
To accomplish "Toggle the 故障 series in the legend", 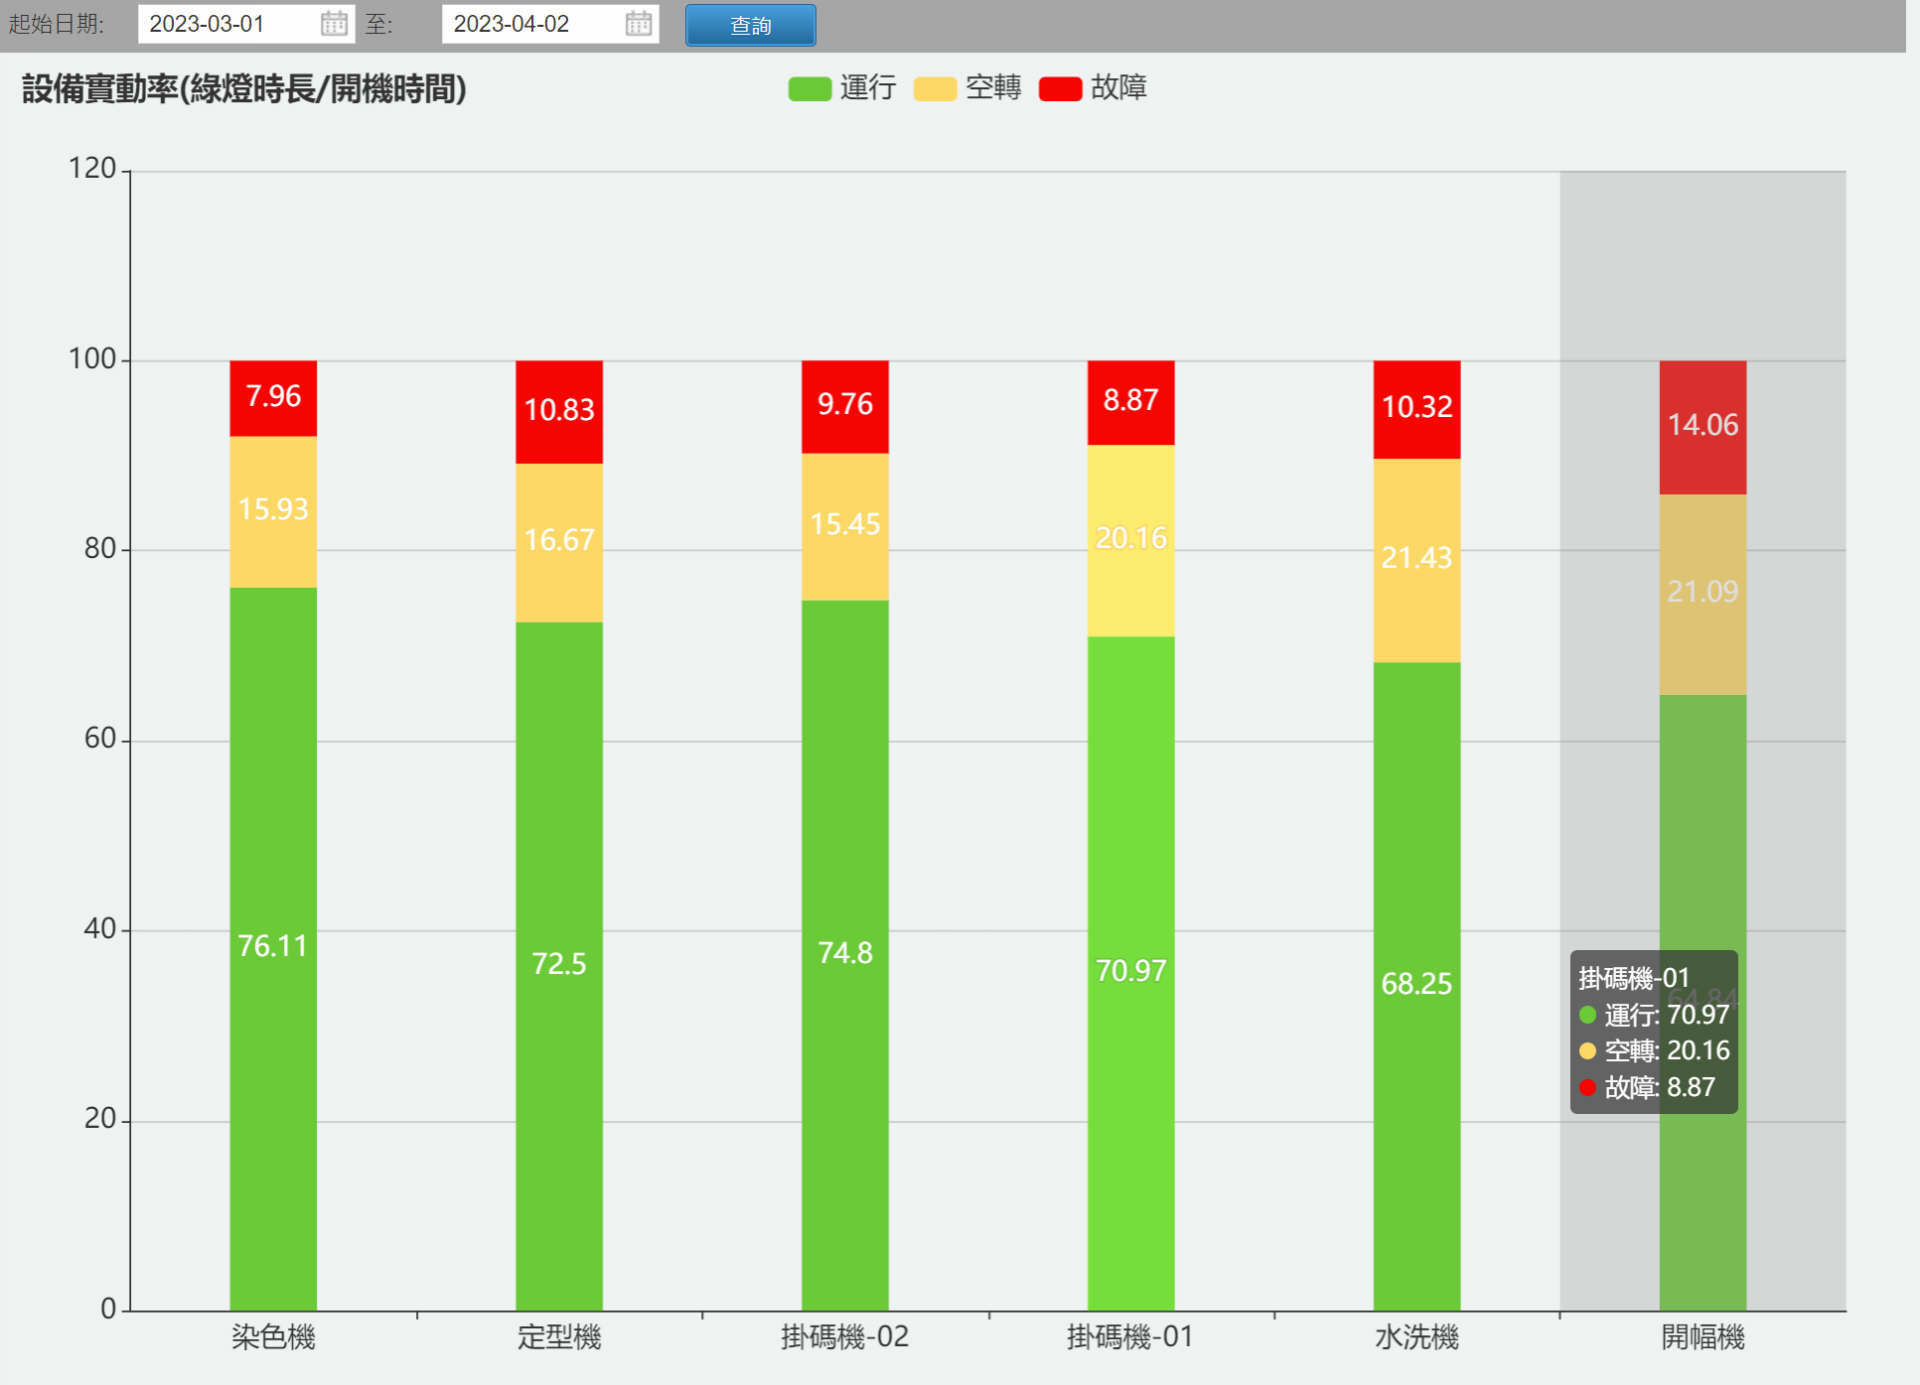I will point(1093,88).
